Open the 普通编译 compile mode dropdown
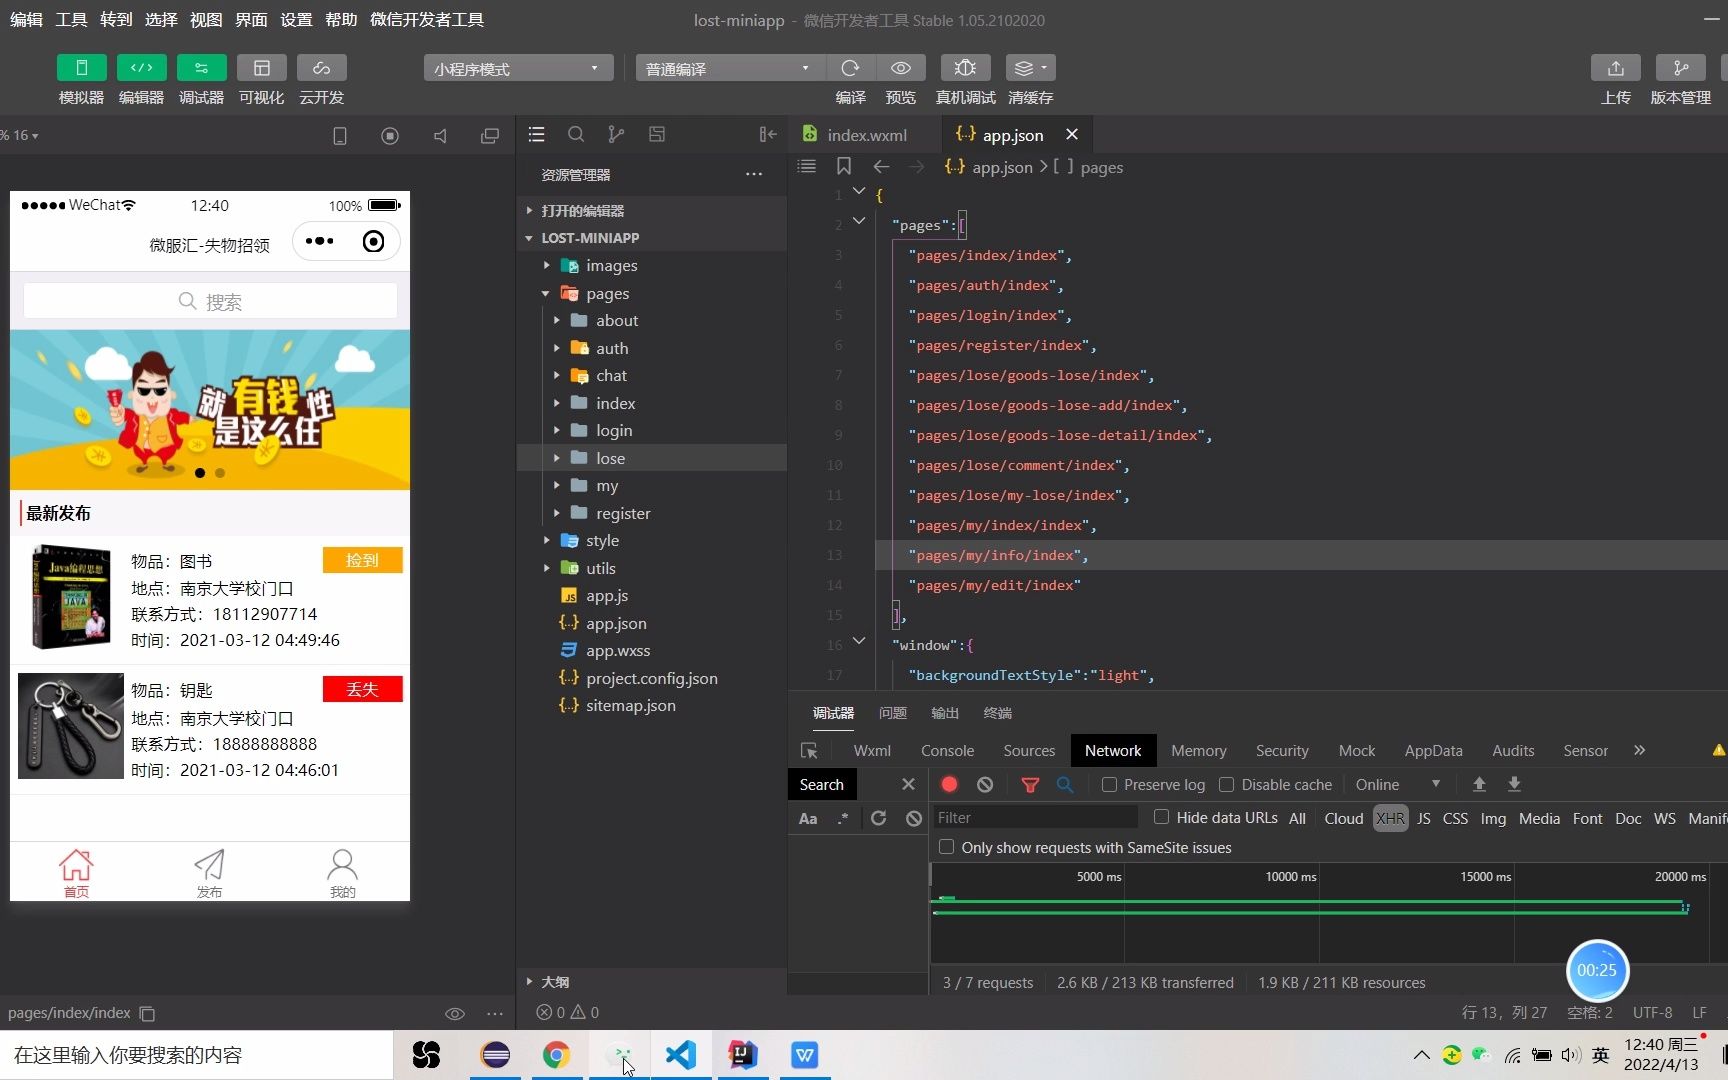Viewport: 1728px width, 1080px height. pyautogui.click(x=727, y=67)
